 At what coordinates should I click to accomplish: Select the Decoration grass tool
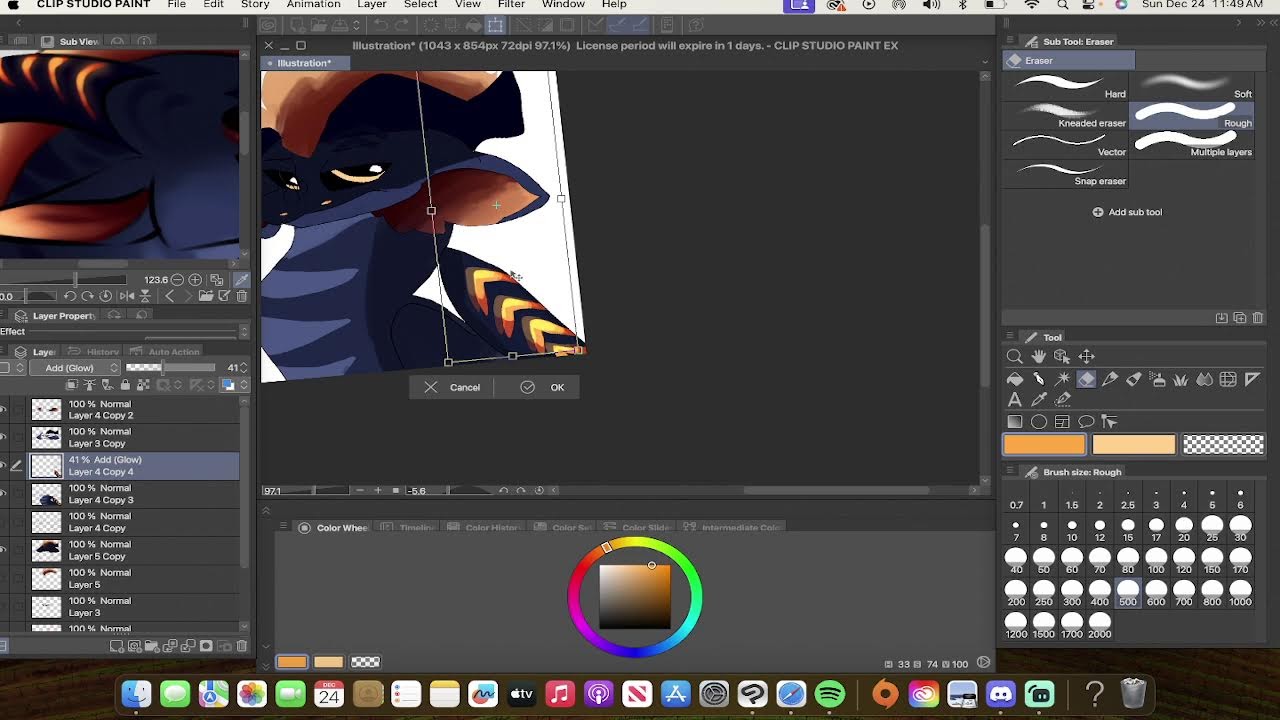pyautogui.click(x=1181, y=379)
